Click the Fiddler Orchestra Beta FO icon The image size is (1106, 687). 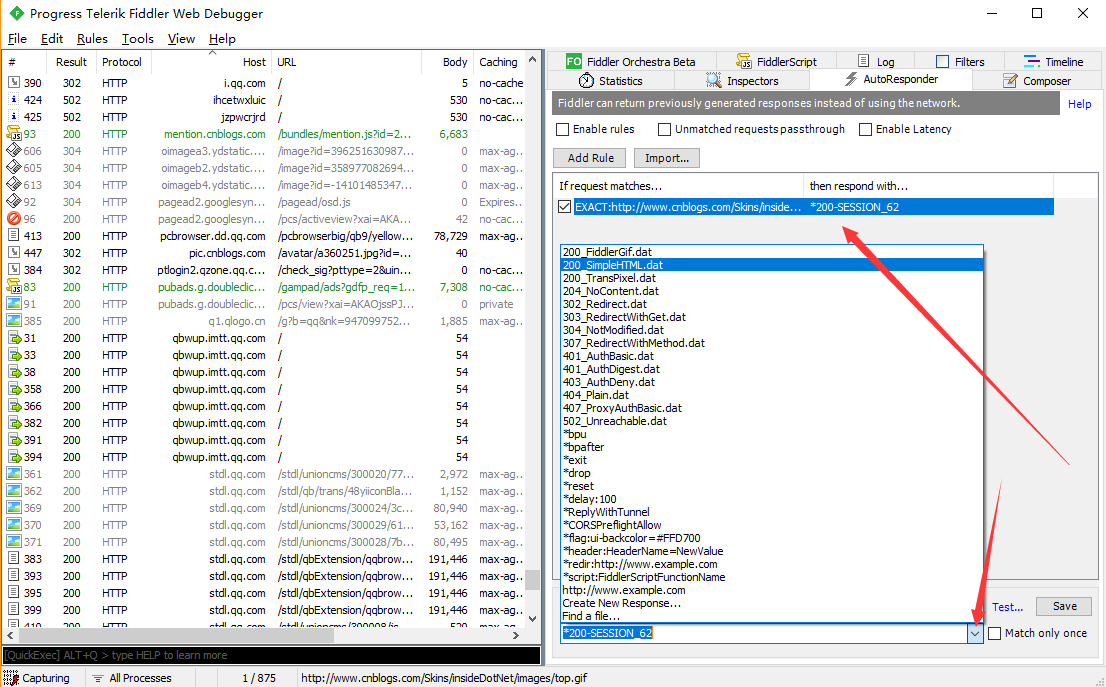(x=573, y=62)
